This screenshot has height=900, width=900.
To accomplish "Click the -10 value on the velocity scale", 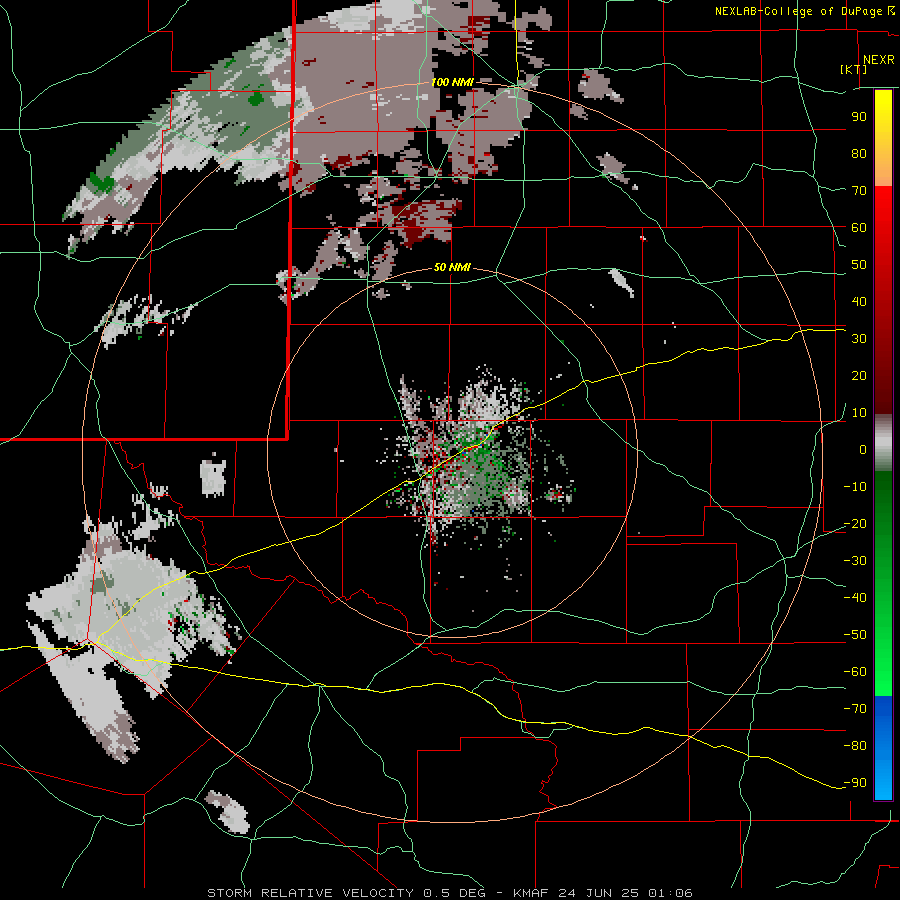I will click(x=855, y=487).
